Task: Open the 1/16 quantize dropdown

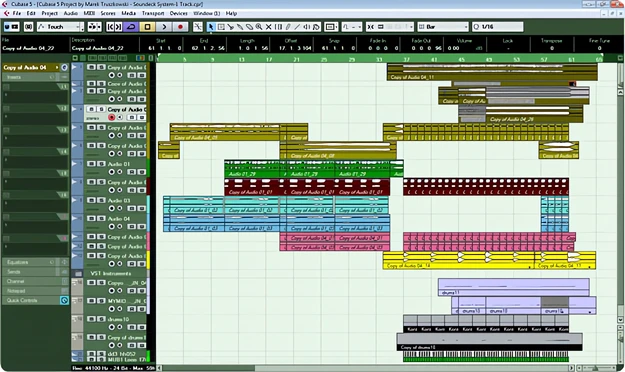Action: [x=497, y=27]
